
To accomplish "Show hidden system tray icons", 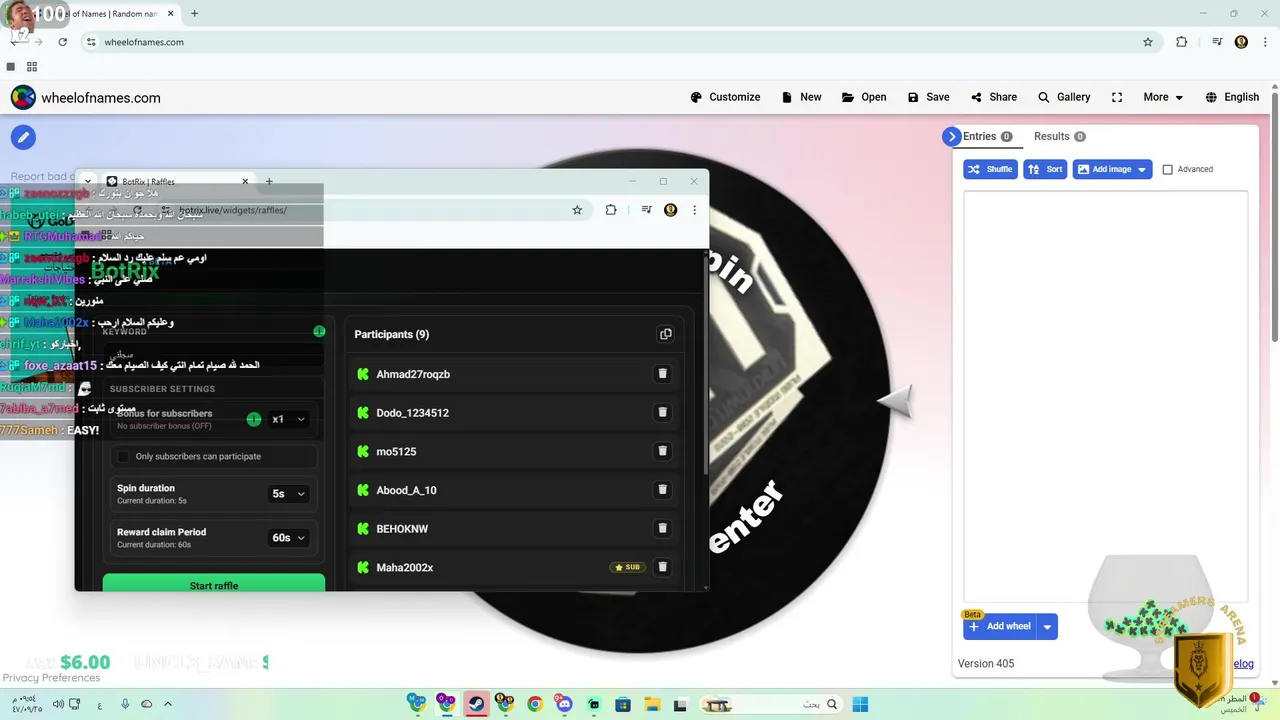I will (x=167, y=704).
